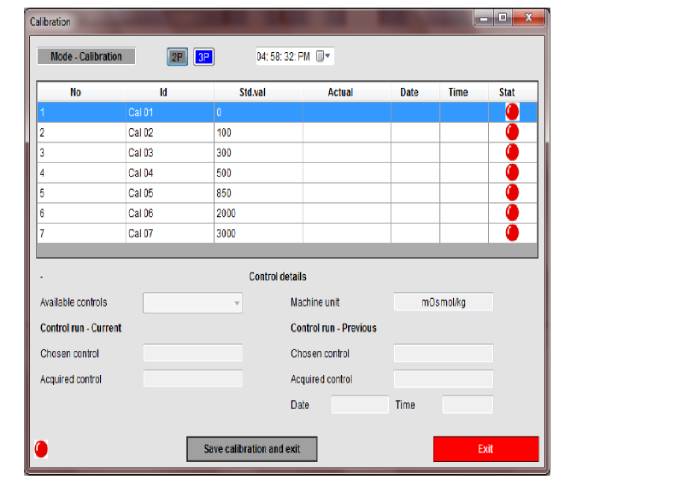The width and height of the screenshot is (700, 491).
Task: Select 3P calibration mode
Action: pyautogui.click(x=204, y=57)
